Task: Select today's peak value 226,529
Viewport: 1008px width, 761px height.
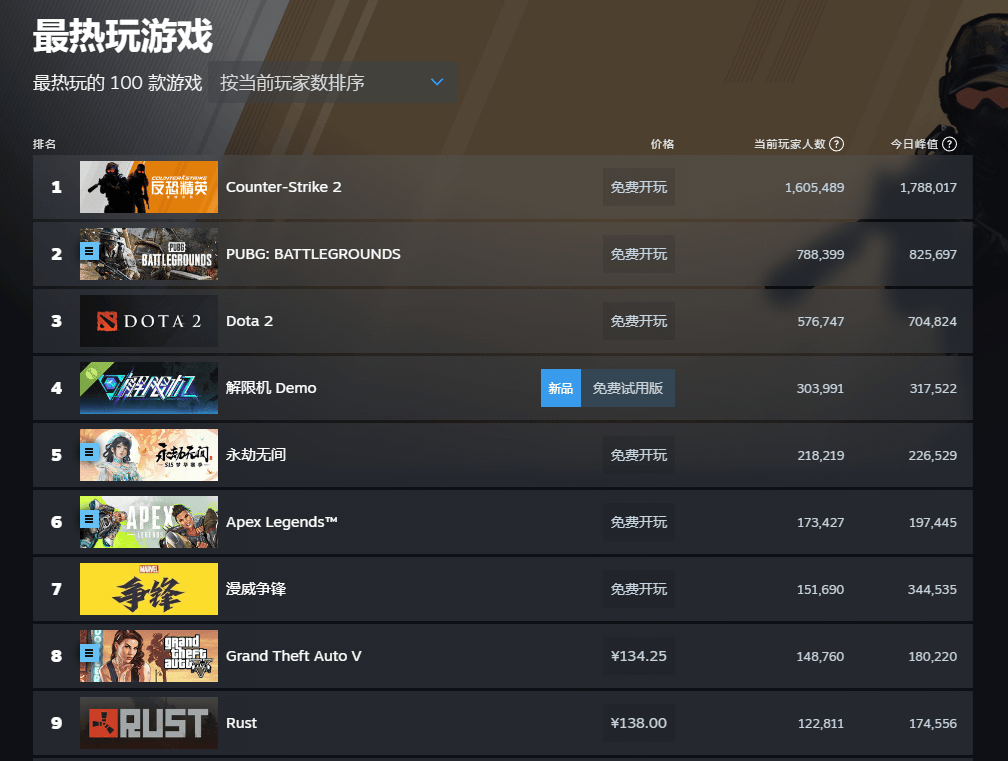Action: (x=933, y=456)
